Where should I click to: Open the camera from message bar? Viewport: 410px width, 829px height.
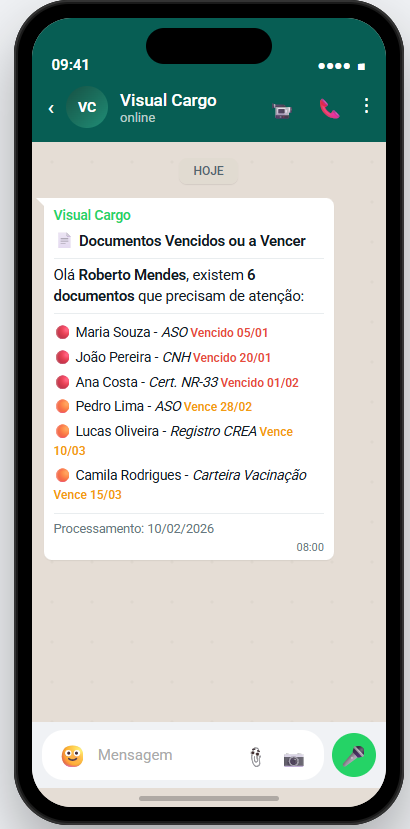pyautogui.click(x=294, y=759)
